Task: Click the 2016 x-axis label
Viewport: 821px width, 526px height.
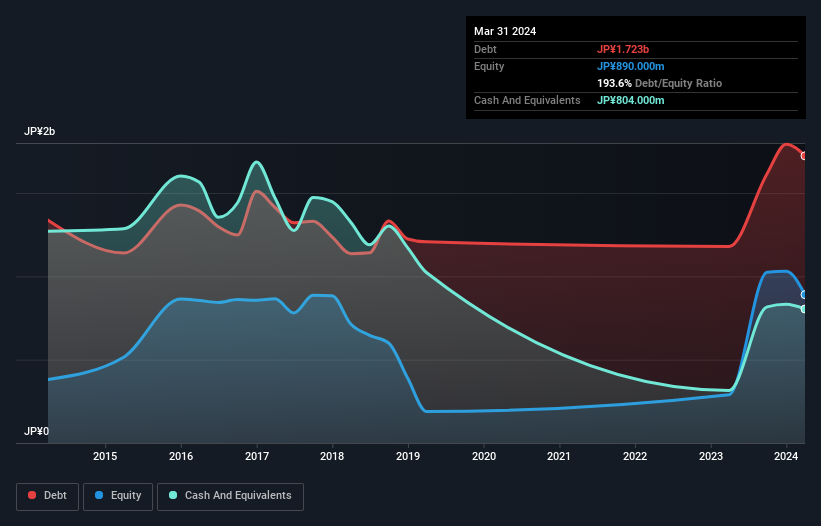Action: [181, 456]
